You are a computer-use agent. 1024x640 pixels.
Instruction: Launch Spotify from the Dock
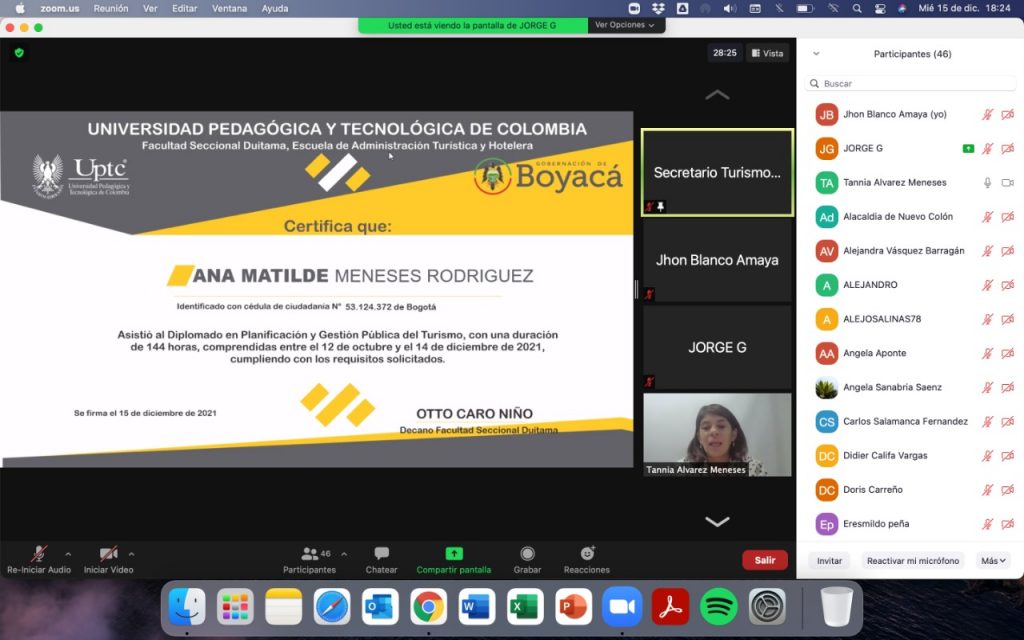tap(719, 606)
